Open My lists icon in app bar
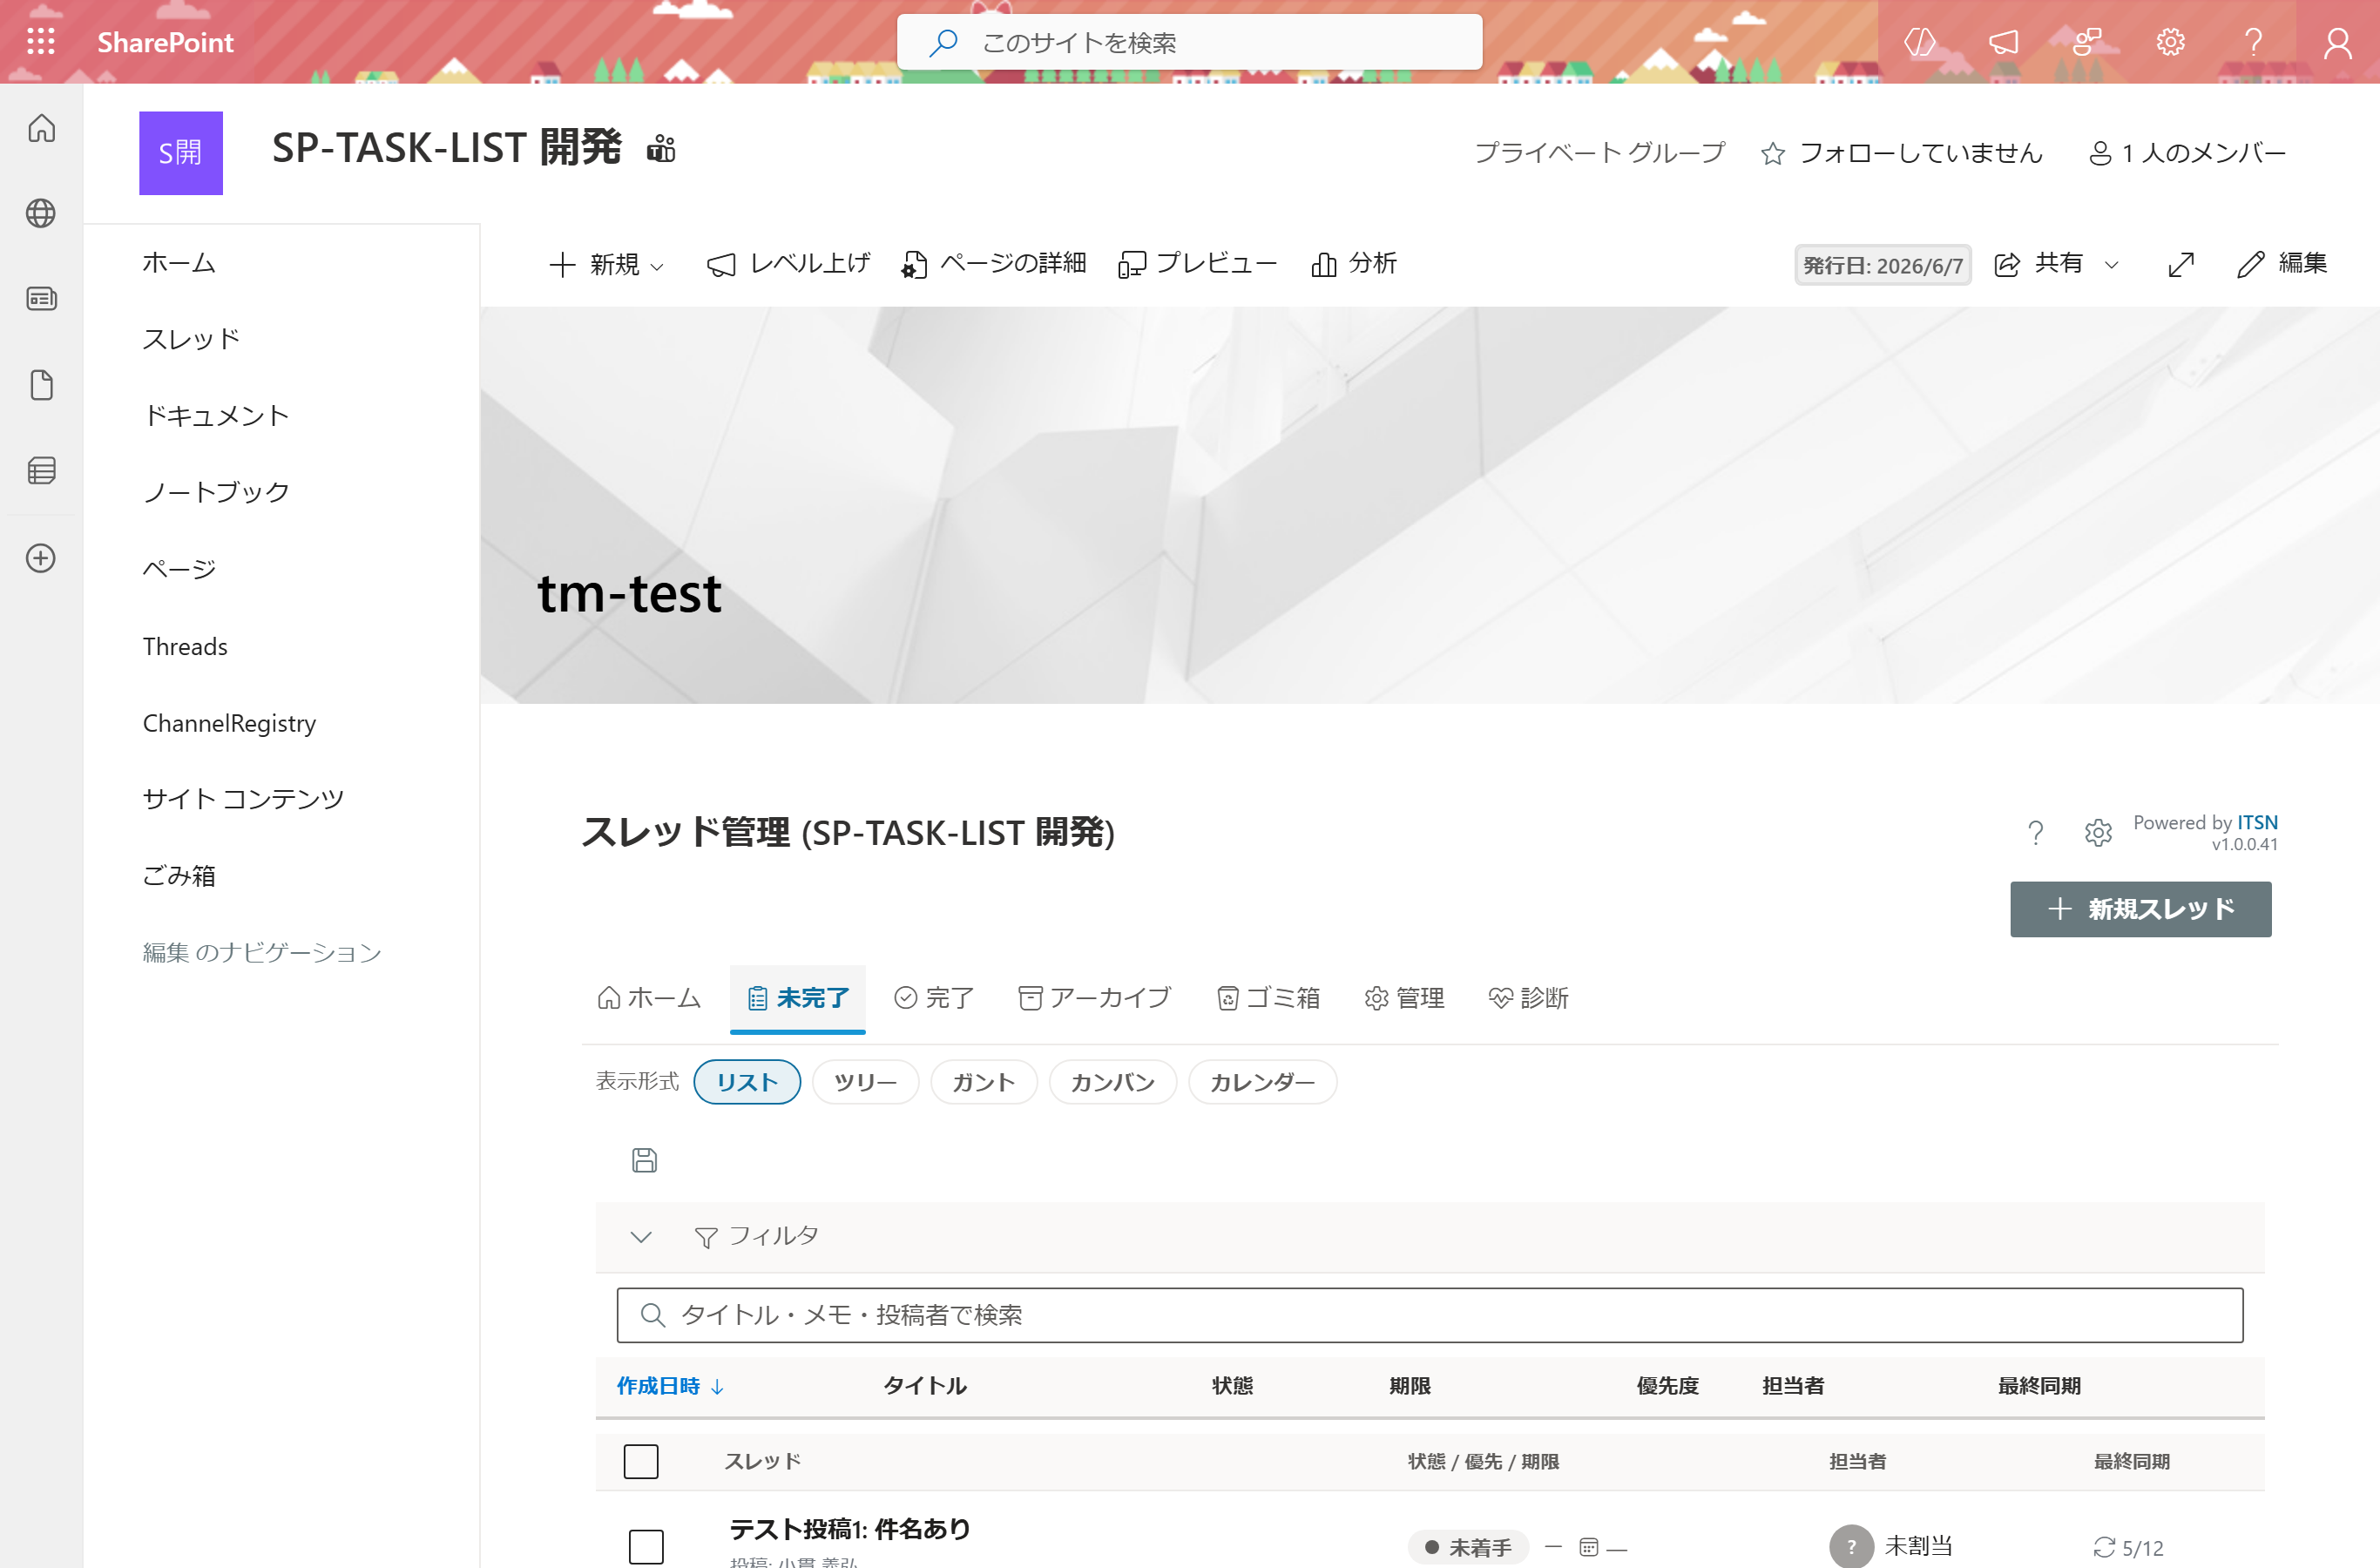This screenshot has height=1568, width=2380. tap(41, 471)
